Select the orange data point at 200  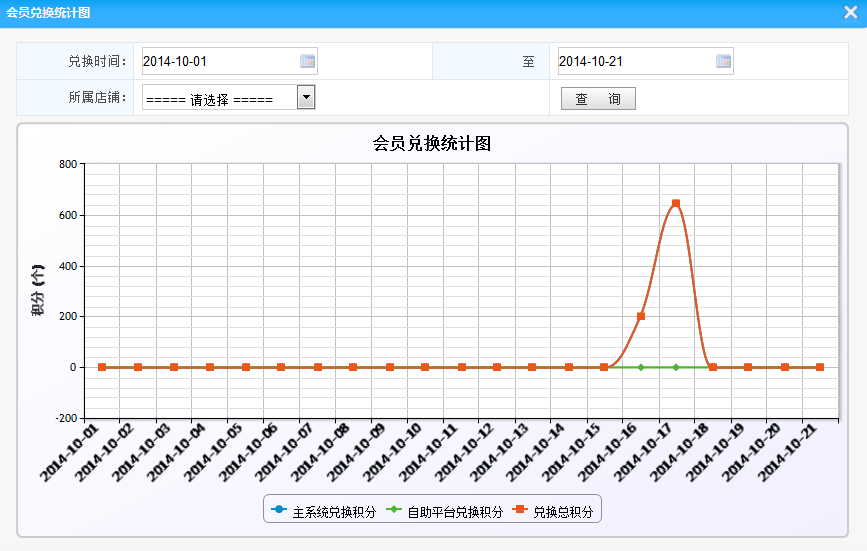pyautogui.click(x=641, y=316)
